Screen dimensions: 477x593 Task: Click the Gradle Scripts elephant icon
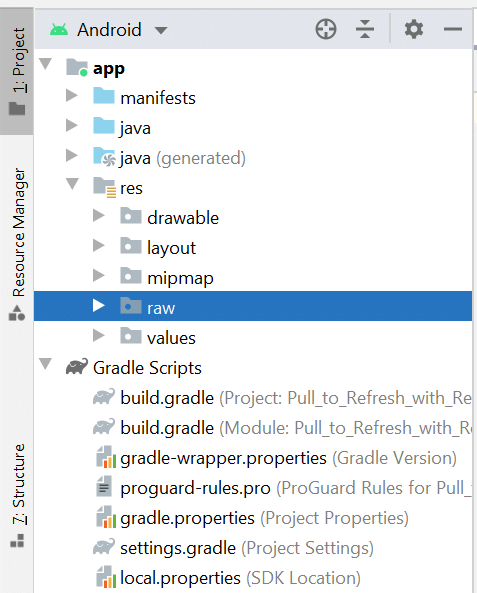point(77,366)
